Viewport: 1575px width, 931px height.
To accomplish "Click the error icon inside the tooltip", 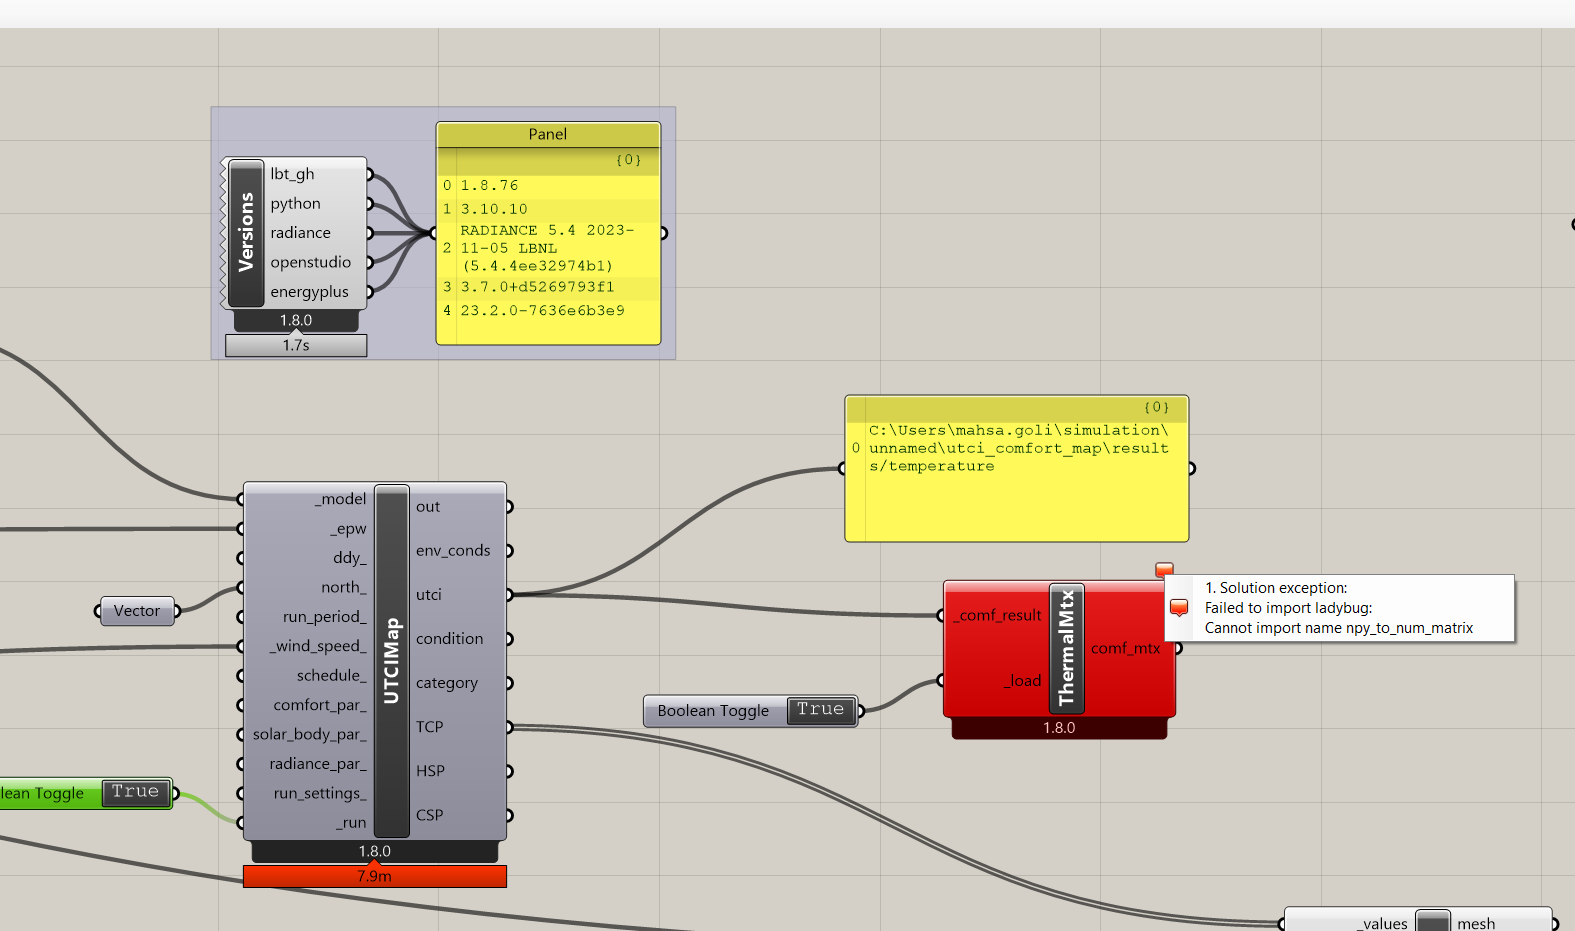I will (x=1179, y=608).
